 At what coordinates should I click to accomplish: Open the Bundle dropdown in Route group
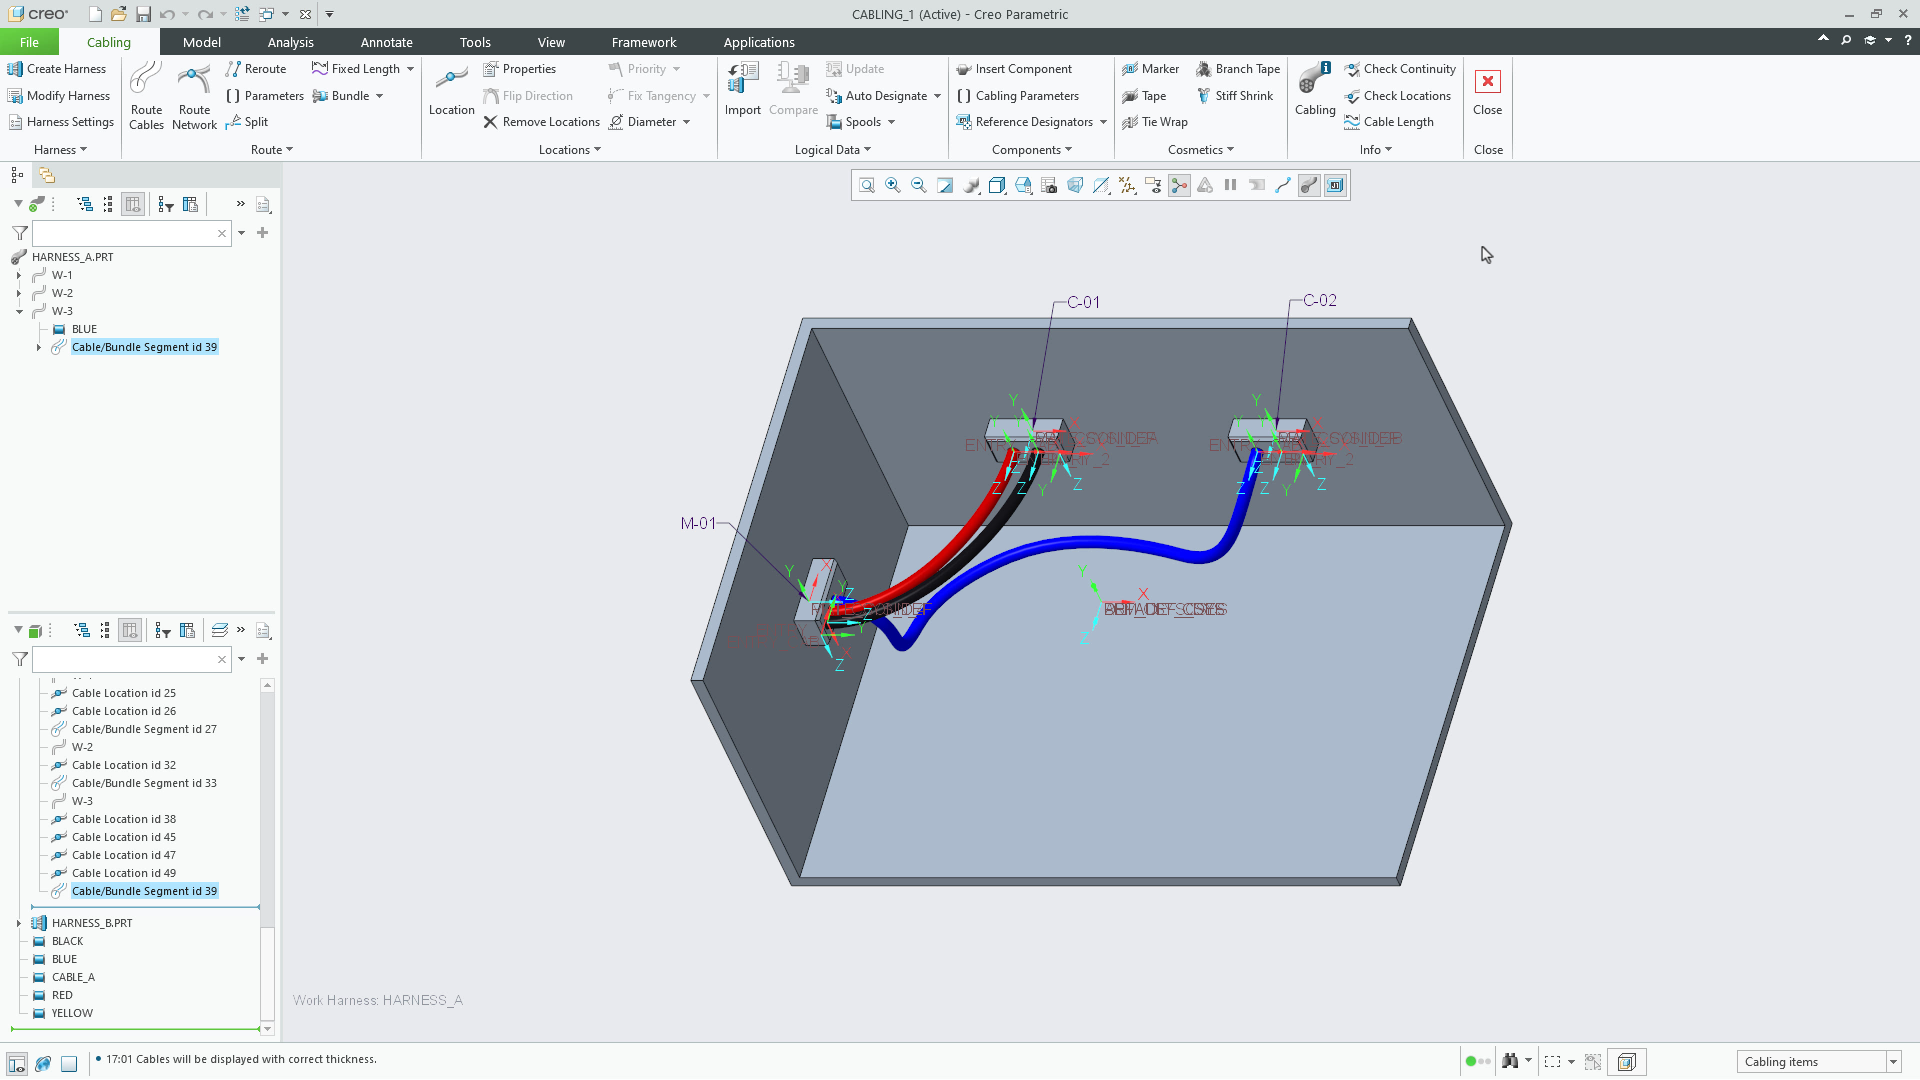(378, 96)
